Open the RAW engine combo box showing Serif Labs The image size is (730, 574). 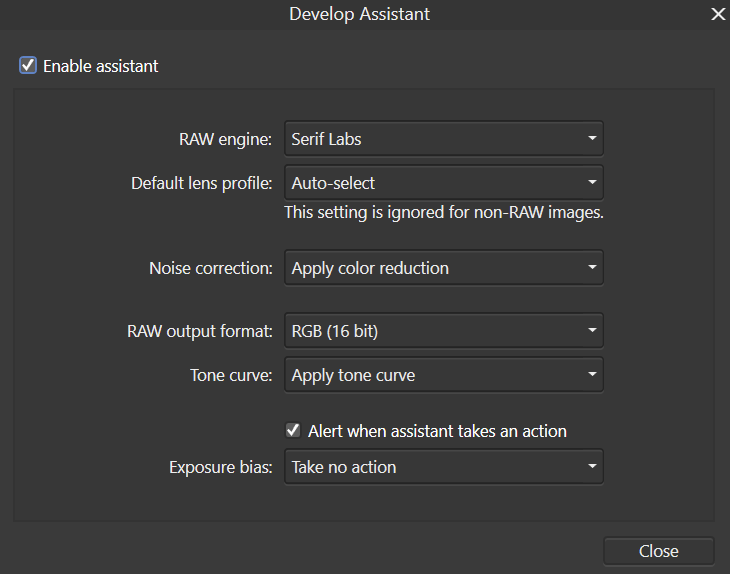coord(444,139)
